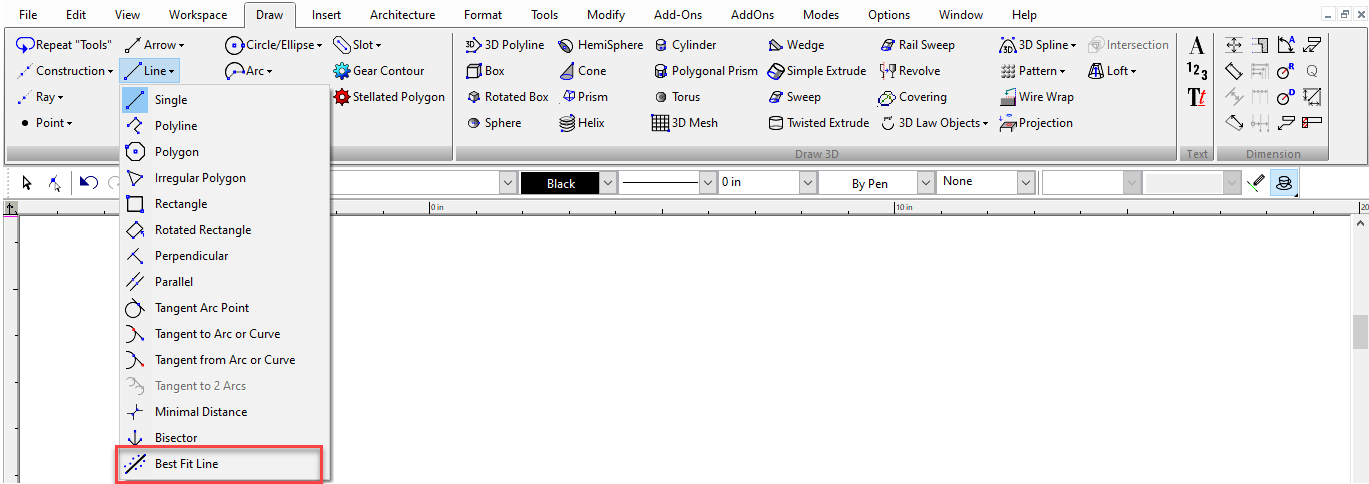Open the Format tab
Screen dimensions: 1369x484
pyautogui.click(x=483, y=15)
